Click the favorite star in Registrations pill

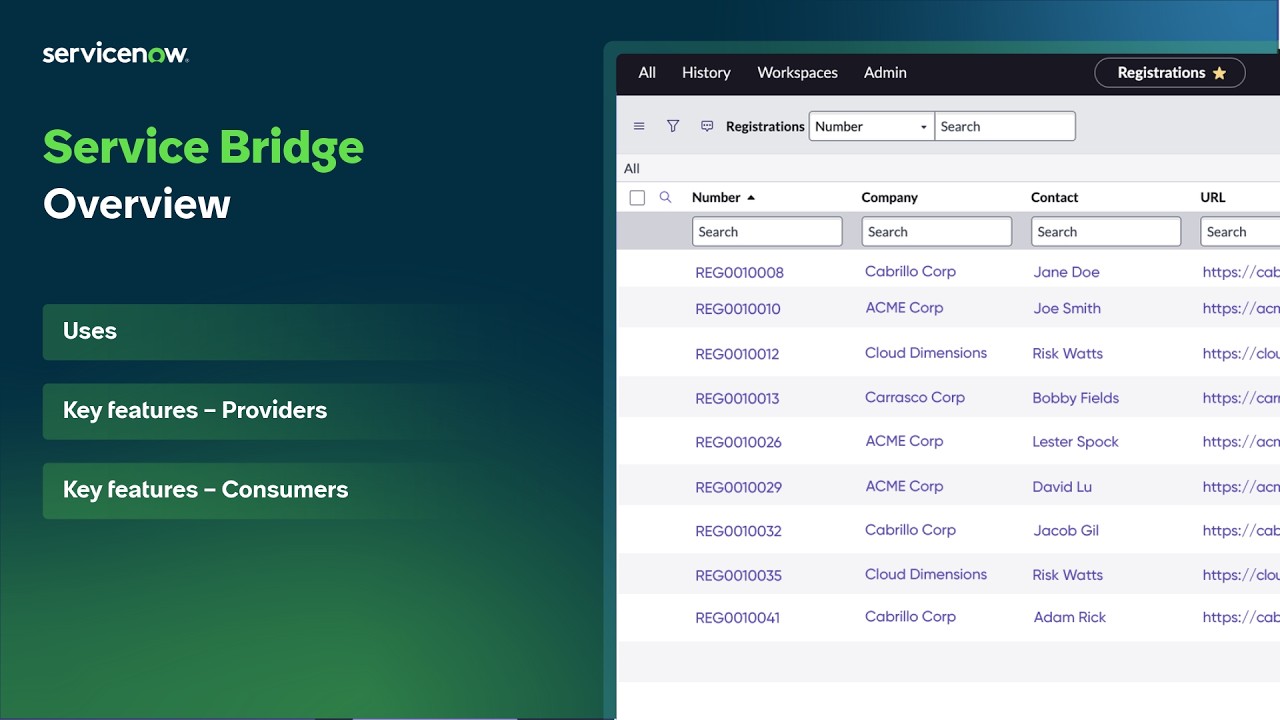[x=1219, y=73]
